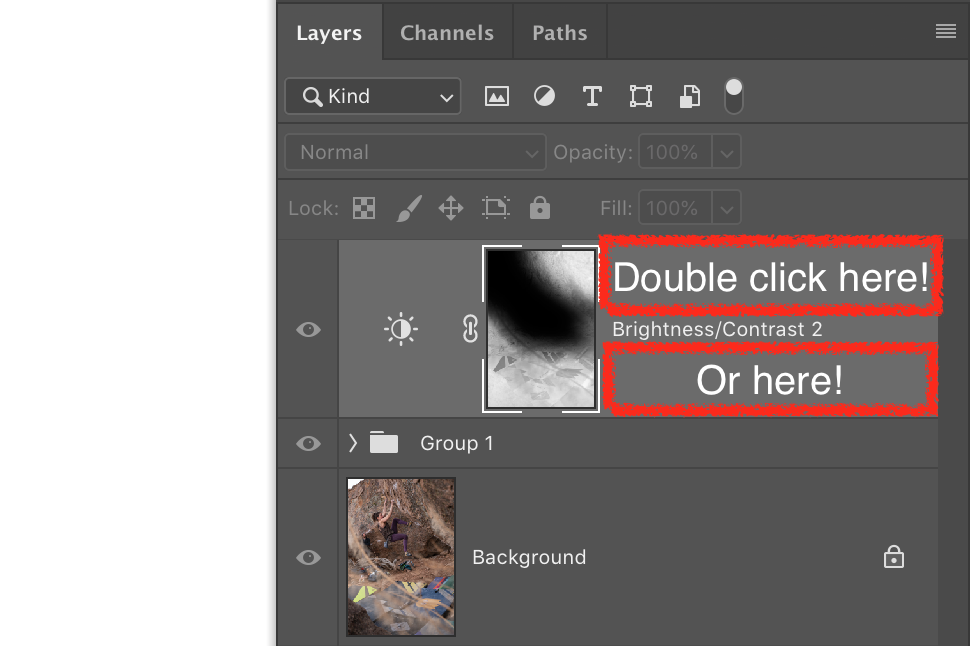Lock image pixels brush icon

coord(409,208)
